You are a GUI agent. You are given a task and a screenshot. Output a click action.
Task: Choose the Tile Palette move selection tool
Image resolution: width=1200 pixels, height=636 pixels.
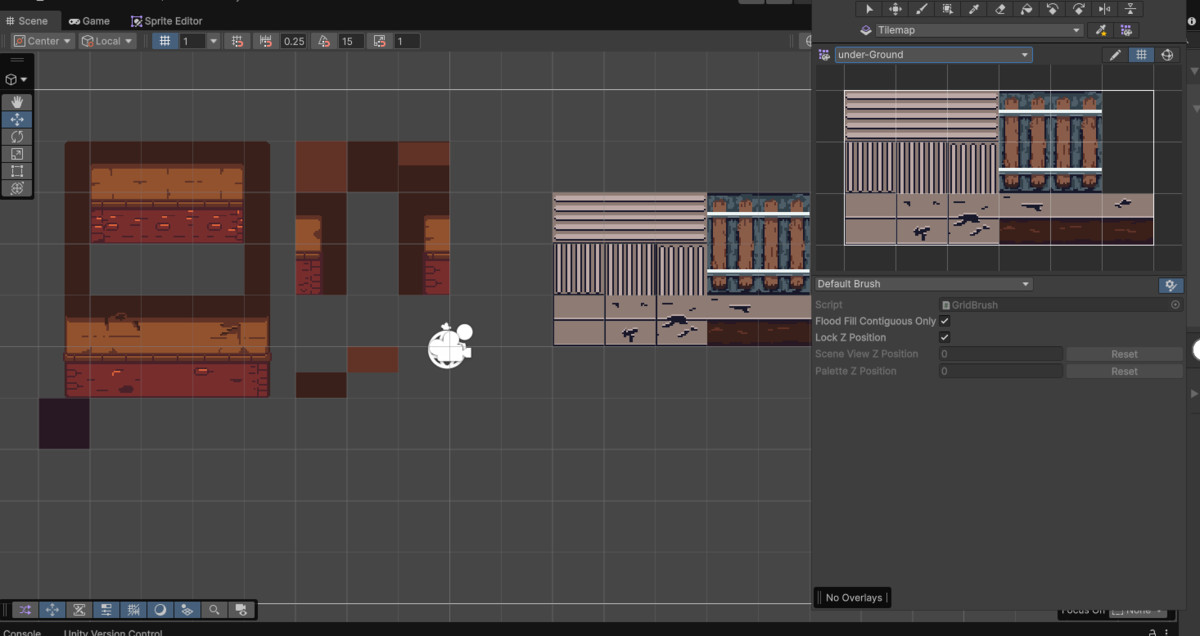tap(895, 9)
